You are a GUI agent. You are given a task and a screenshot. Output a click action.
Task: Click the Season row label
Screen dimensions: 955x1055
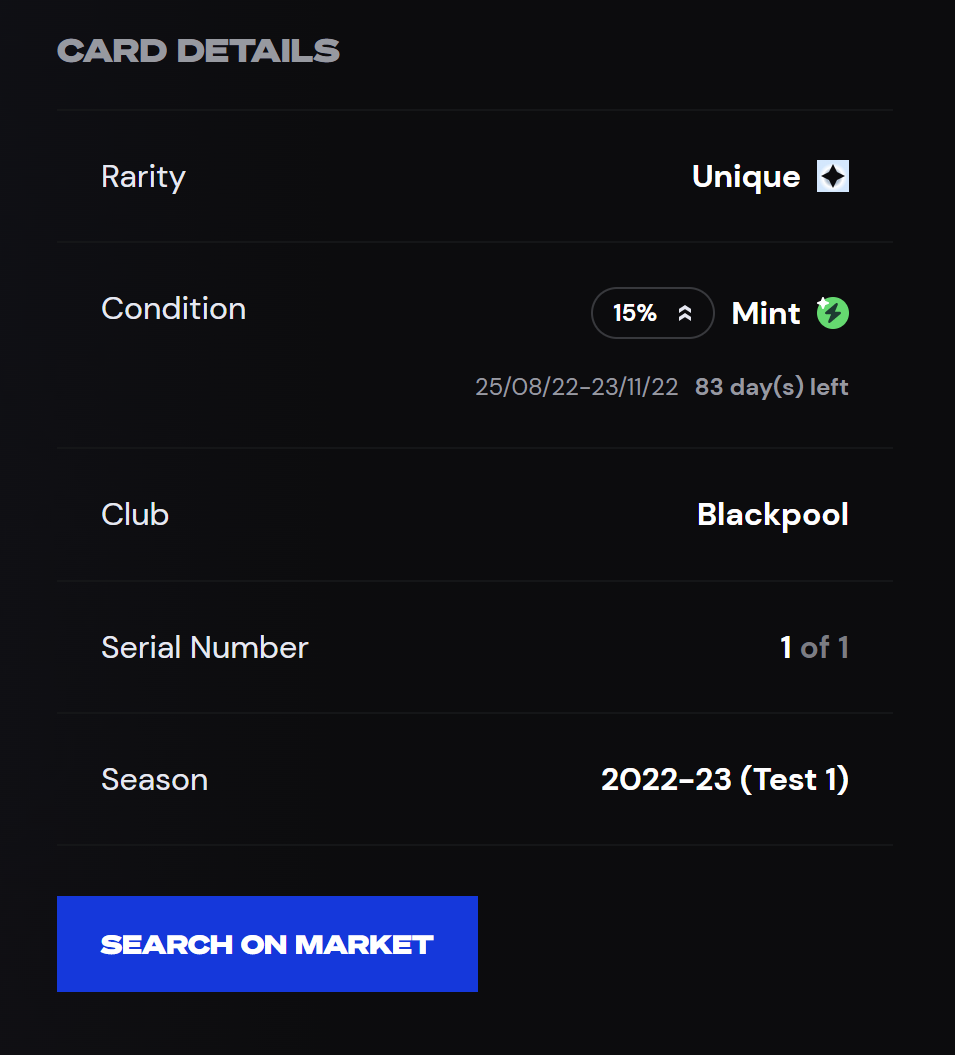click(x=155, y=780)
